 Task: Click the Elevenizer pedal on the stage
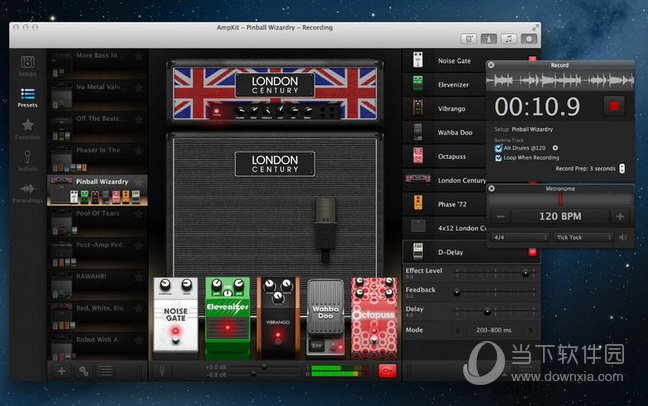tap(228, 318)
